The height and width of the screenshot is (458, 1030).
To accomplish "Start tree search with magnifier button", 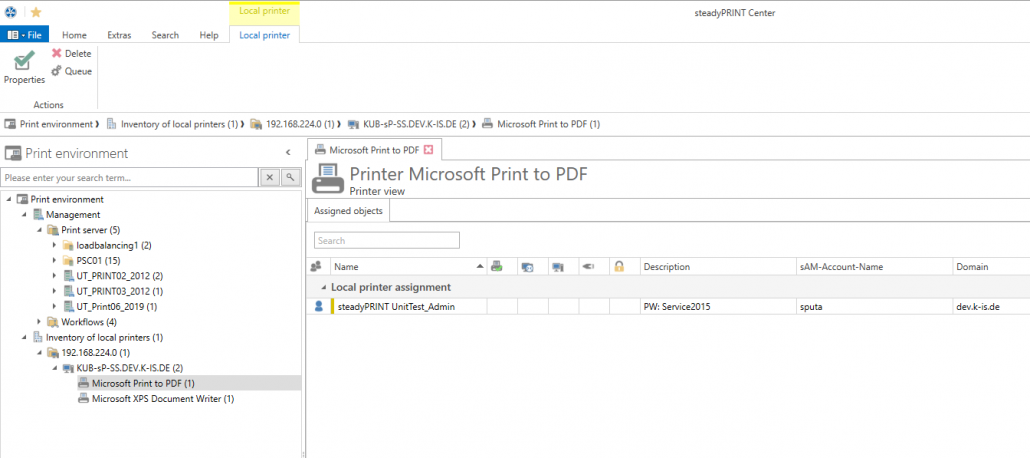I will 290,177.
